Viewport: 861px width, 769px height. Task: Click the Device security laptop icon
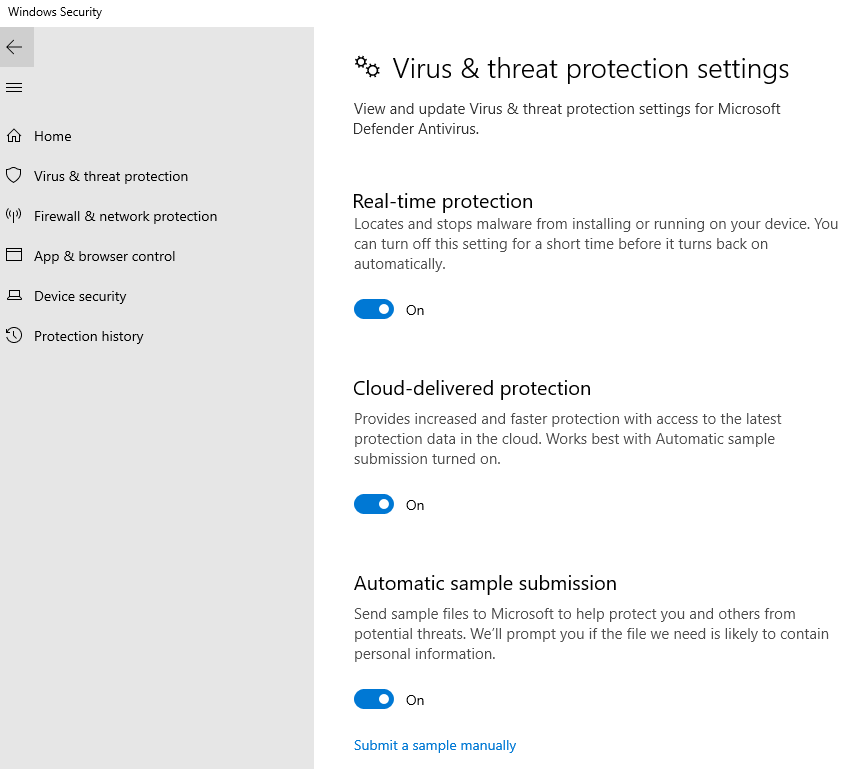pos(14,296)
